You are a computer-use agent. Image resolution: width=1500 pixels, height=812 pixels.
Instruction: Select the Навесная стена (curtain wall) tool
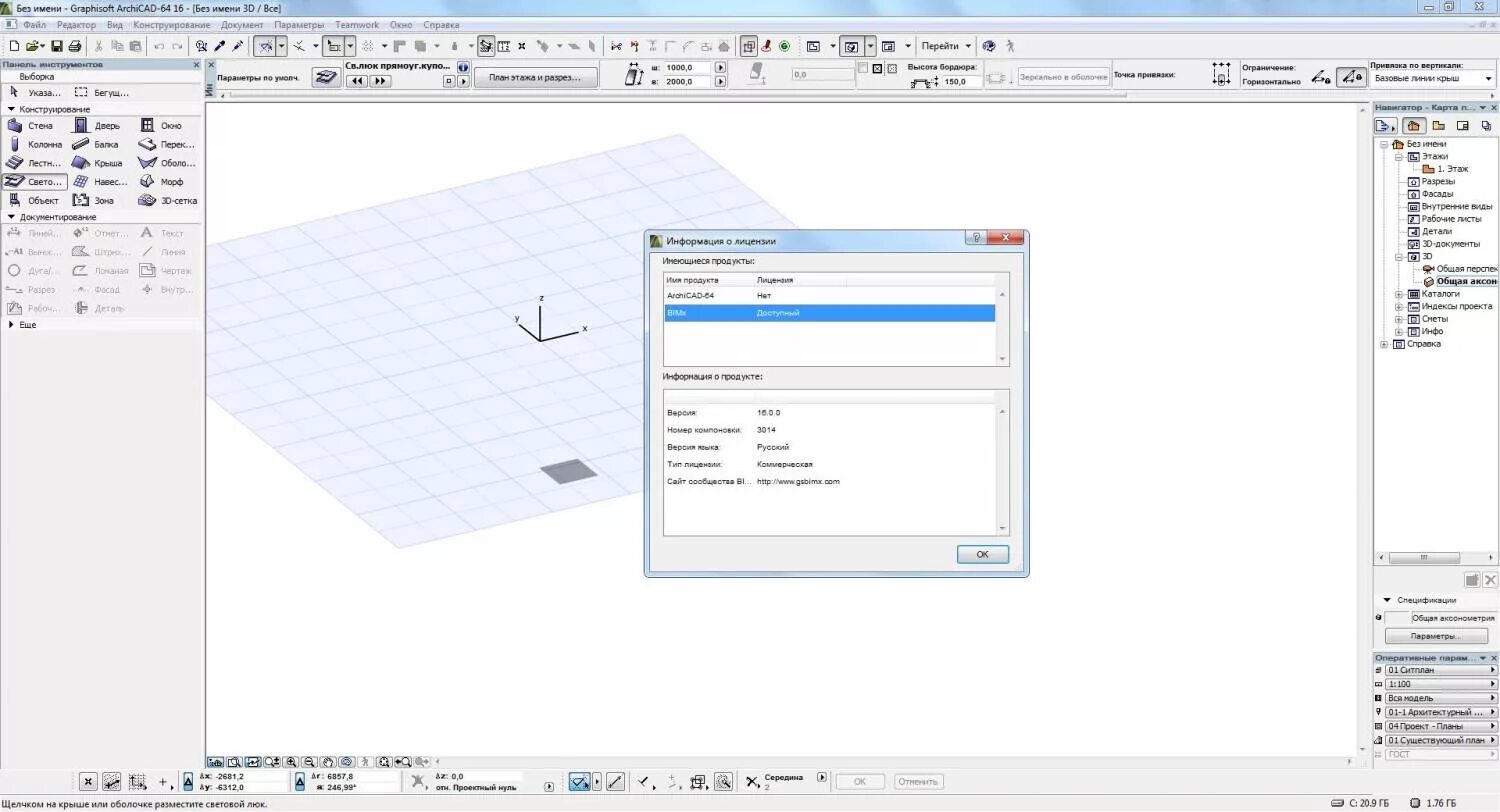click(x=98, y=182)
